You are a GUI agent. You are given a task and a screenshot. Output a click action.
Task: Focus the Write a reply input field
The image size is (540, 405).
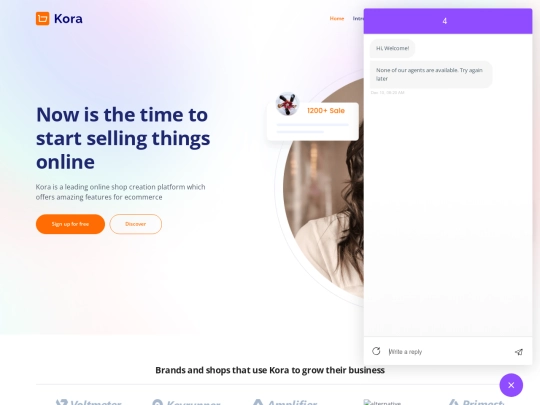[x=448, y=352]
